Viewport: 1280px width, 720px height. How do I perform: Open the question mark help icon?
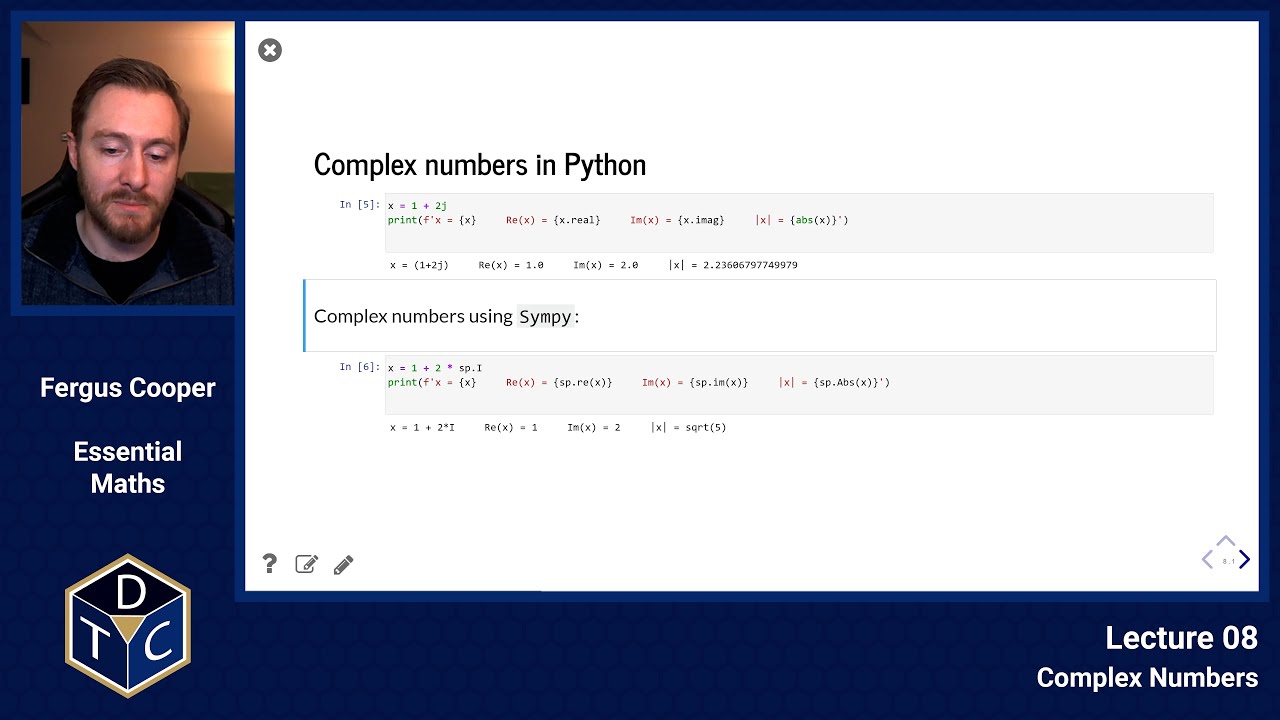click(x=269, y=564)
